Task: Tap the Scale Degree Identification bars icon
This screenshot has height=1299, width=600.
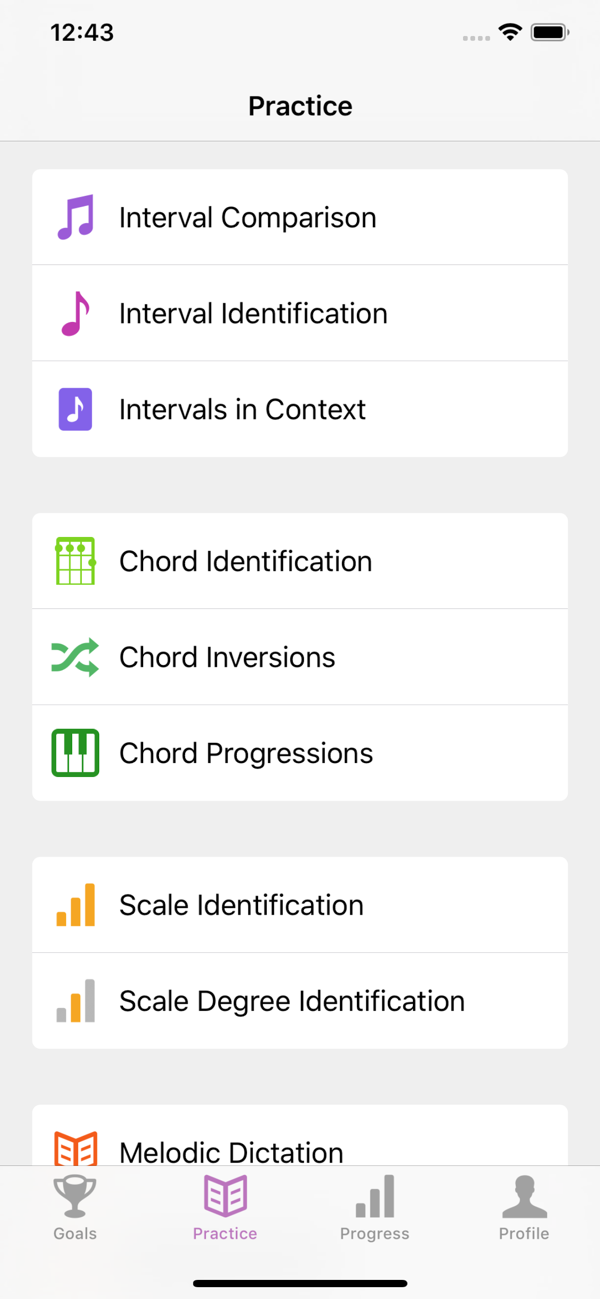Action: coord(75,1001)
